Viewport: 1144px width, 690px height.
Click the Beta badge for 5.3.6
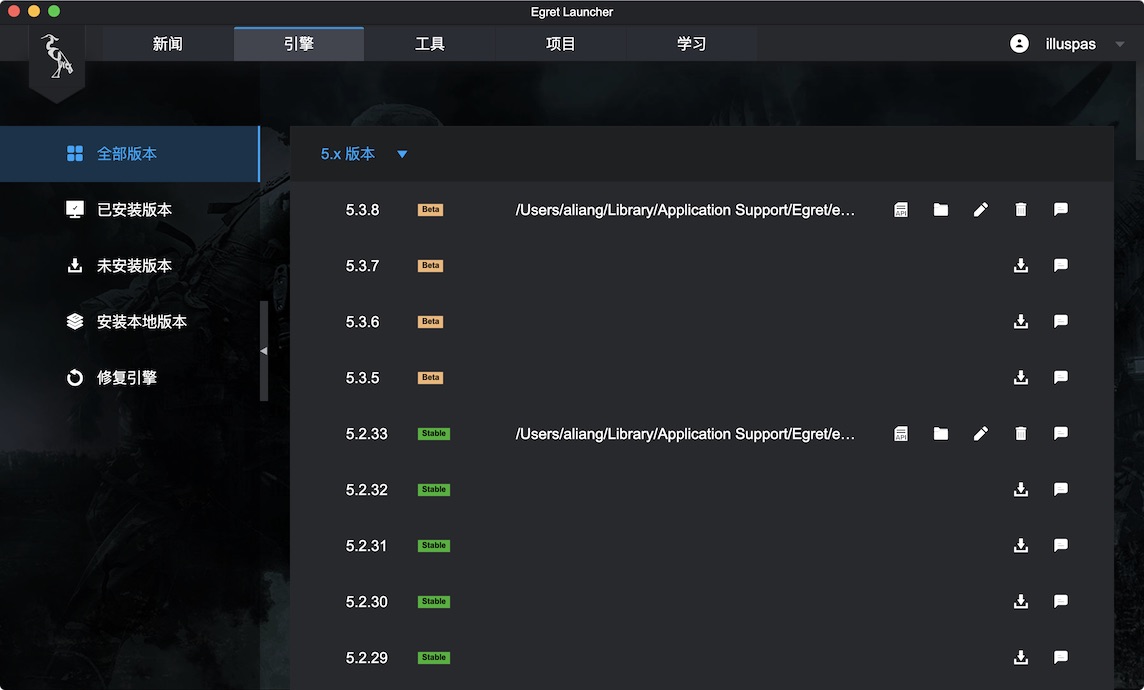tap(430, 322)
